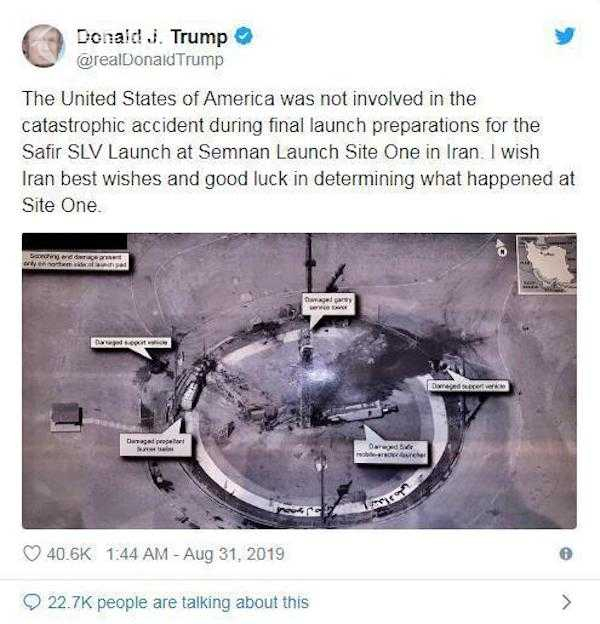Click the blue verified checkmark badge
Viewport: 600px width, 624px height.
(243, 36)
